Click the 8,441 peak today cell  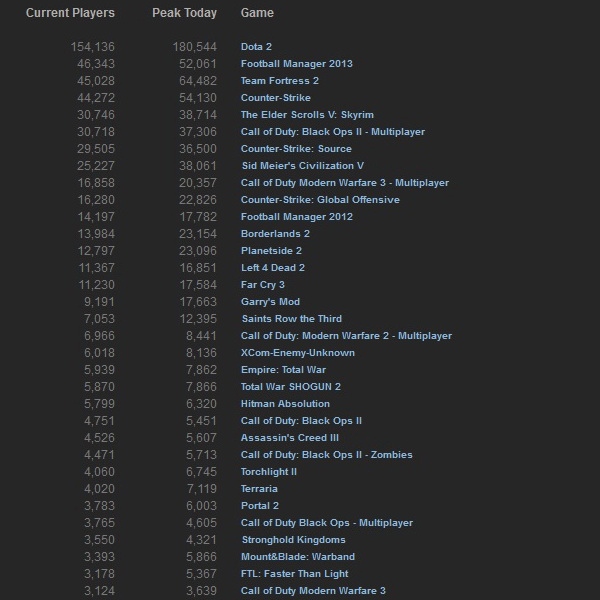pyautogui.click(x=201, y=336)
